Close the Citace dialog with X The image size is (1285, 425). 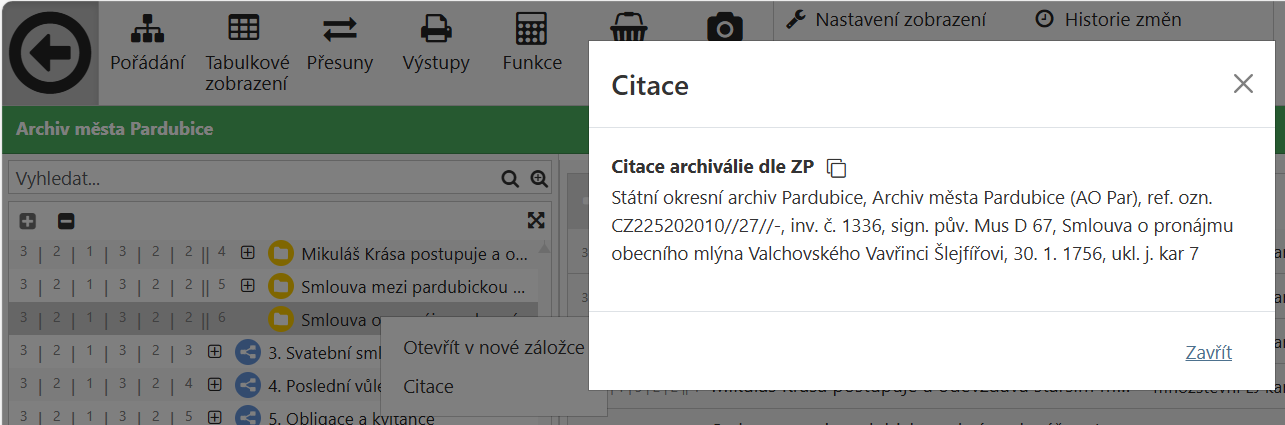click(1243, 84)
